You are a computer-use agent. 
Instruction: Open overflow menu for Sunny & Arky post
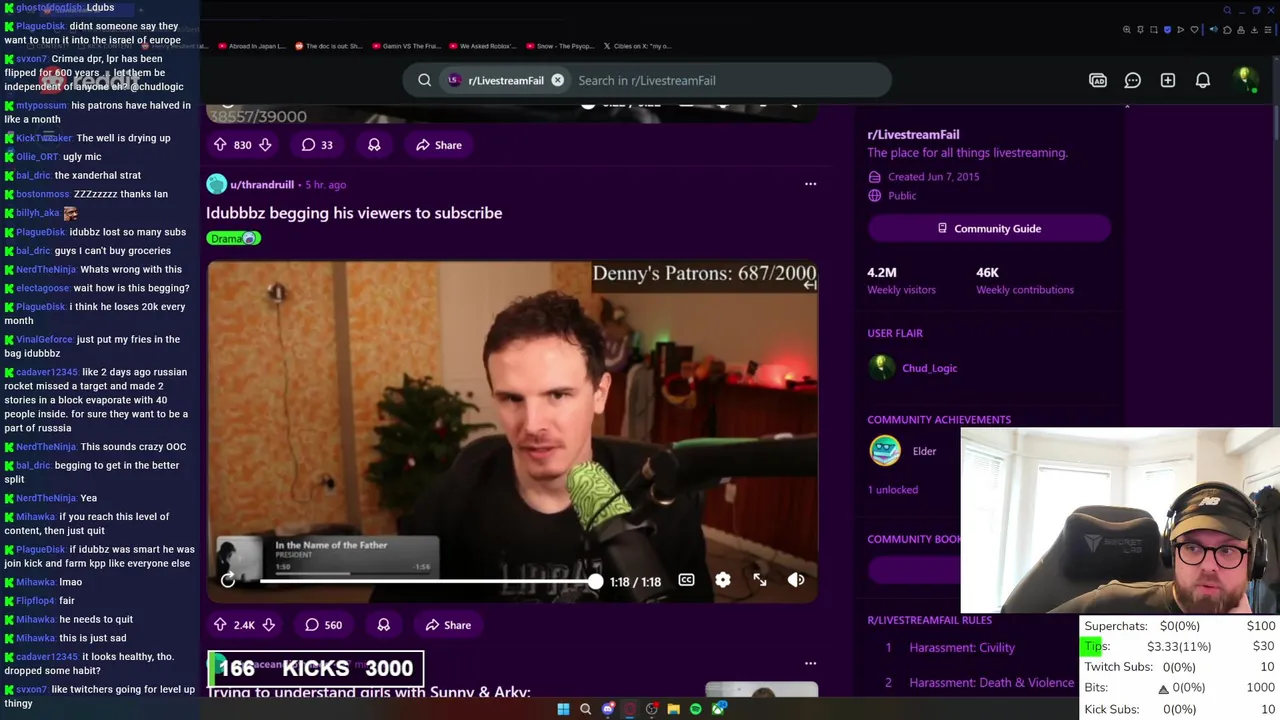coord(810,663)
